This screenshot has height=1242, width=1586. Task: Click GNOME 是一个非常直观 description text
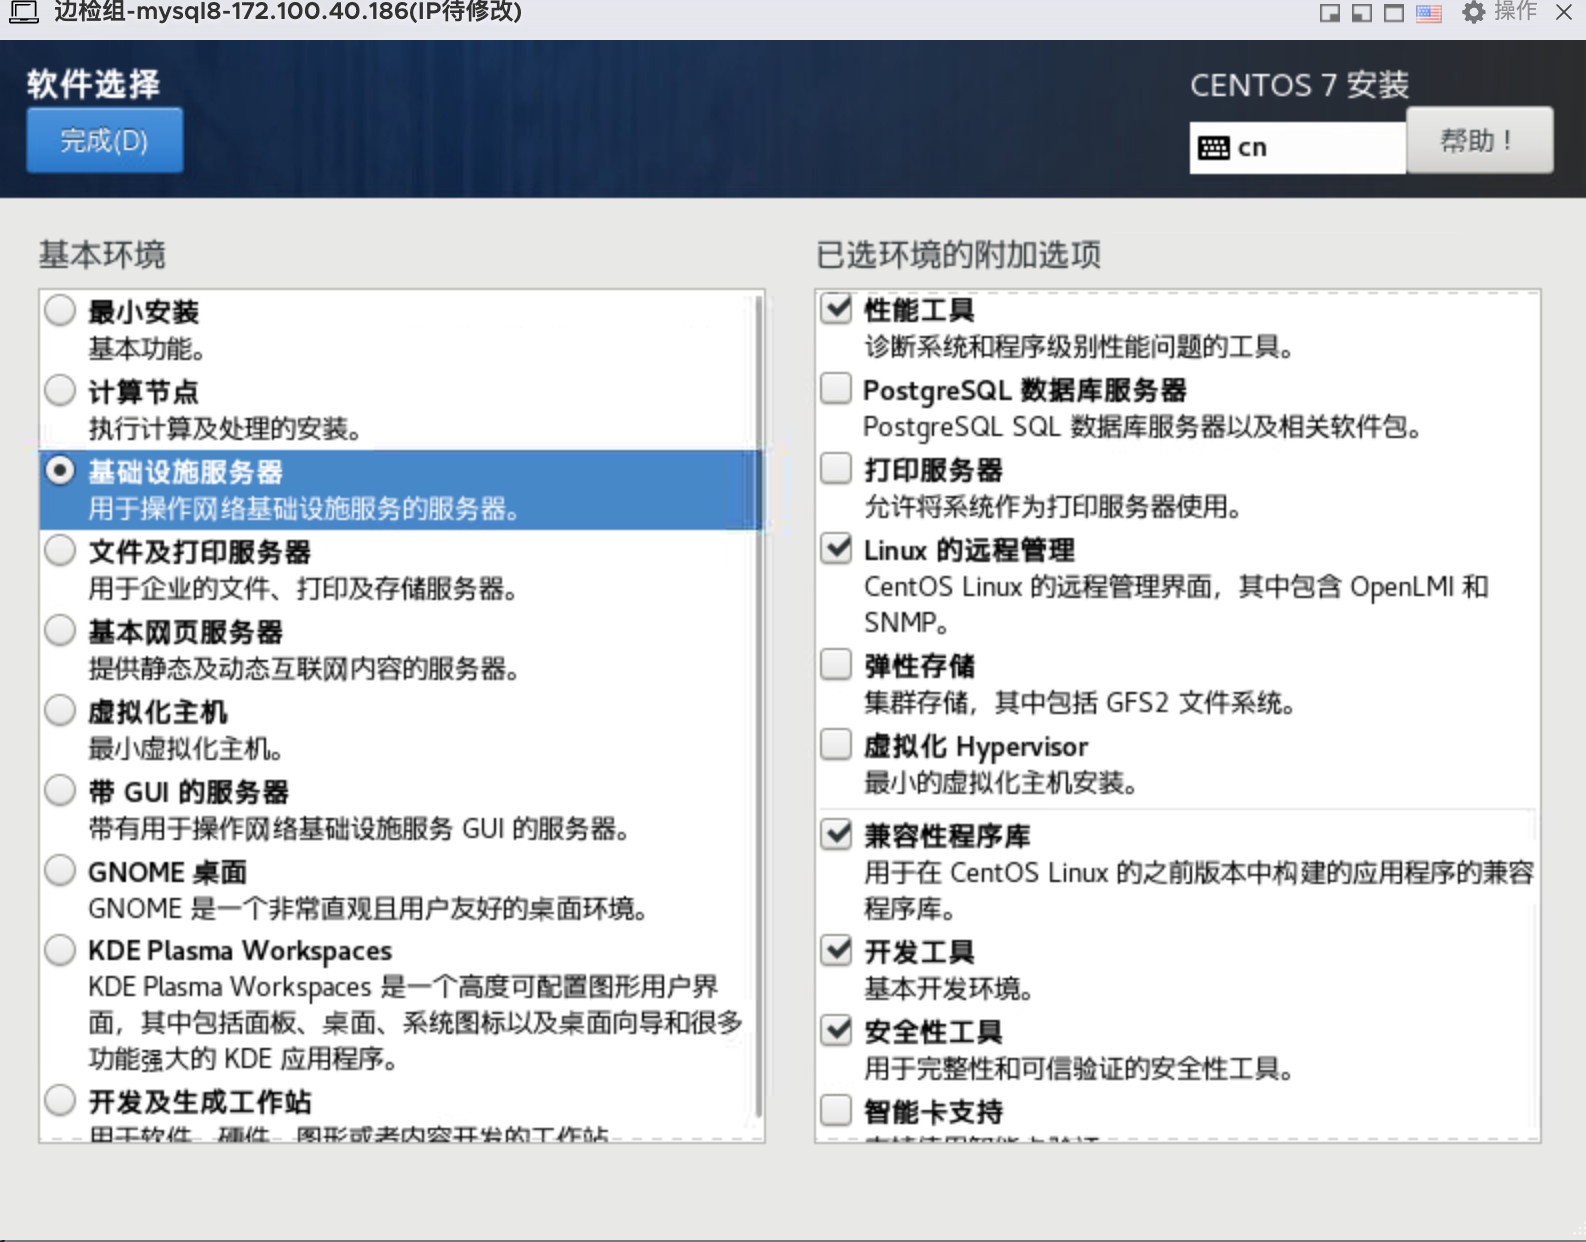click(x=368, y=909)
